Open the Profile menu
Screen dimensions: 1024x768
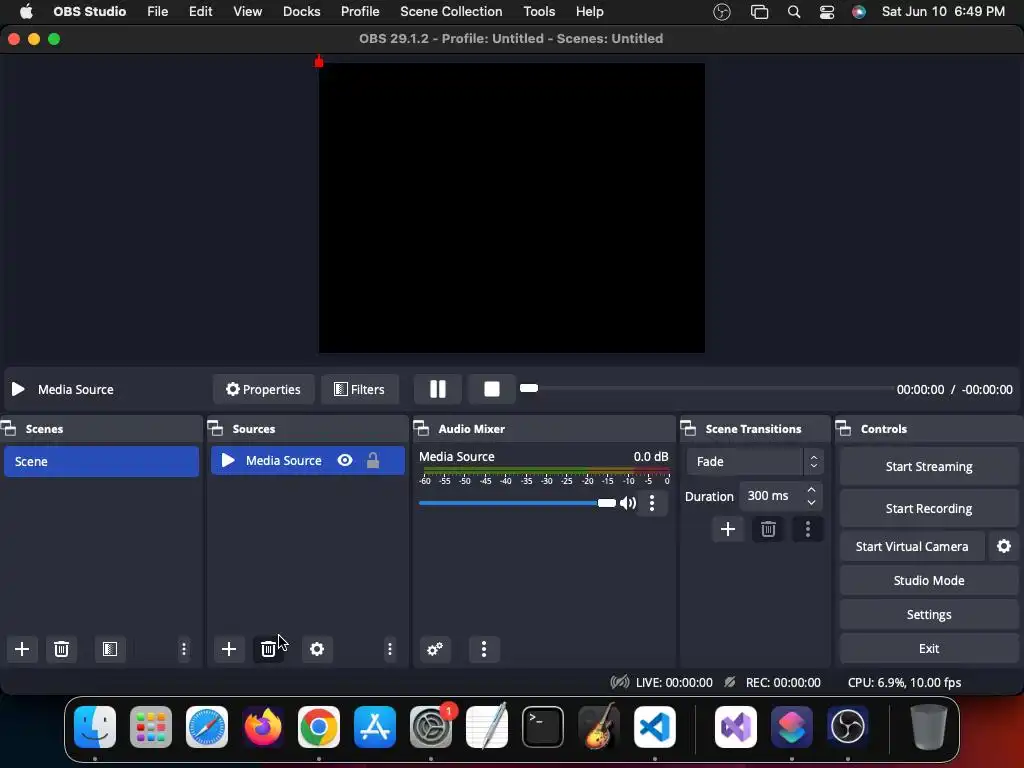[x=360, y=12]
